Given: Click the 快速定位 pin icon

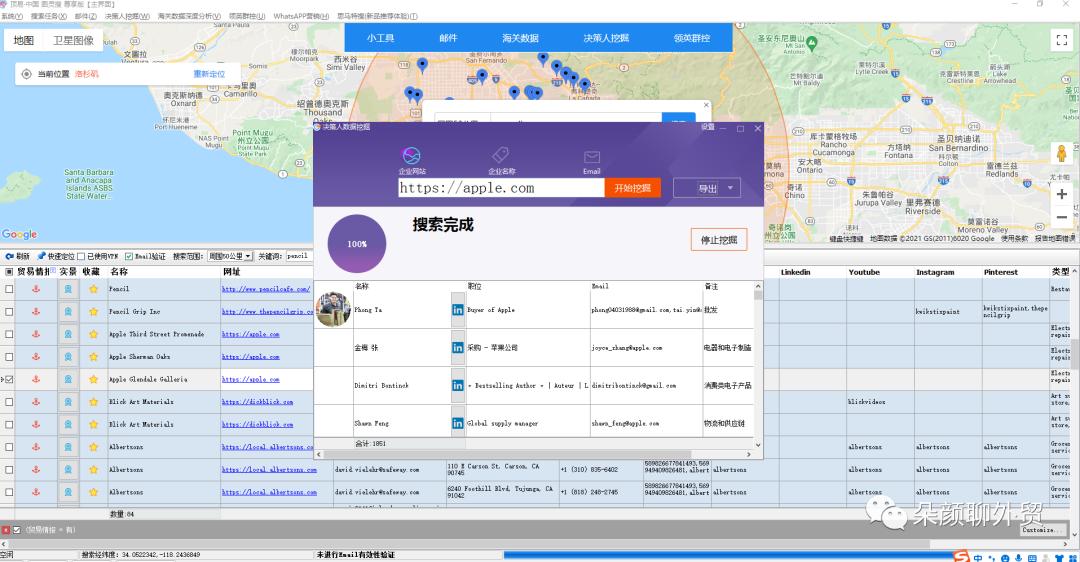Looking at the screenshot, I should (x=41, y=256).
